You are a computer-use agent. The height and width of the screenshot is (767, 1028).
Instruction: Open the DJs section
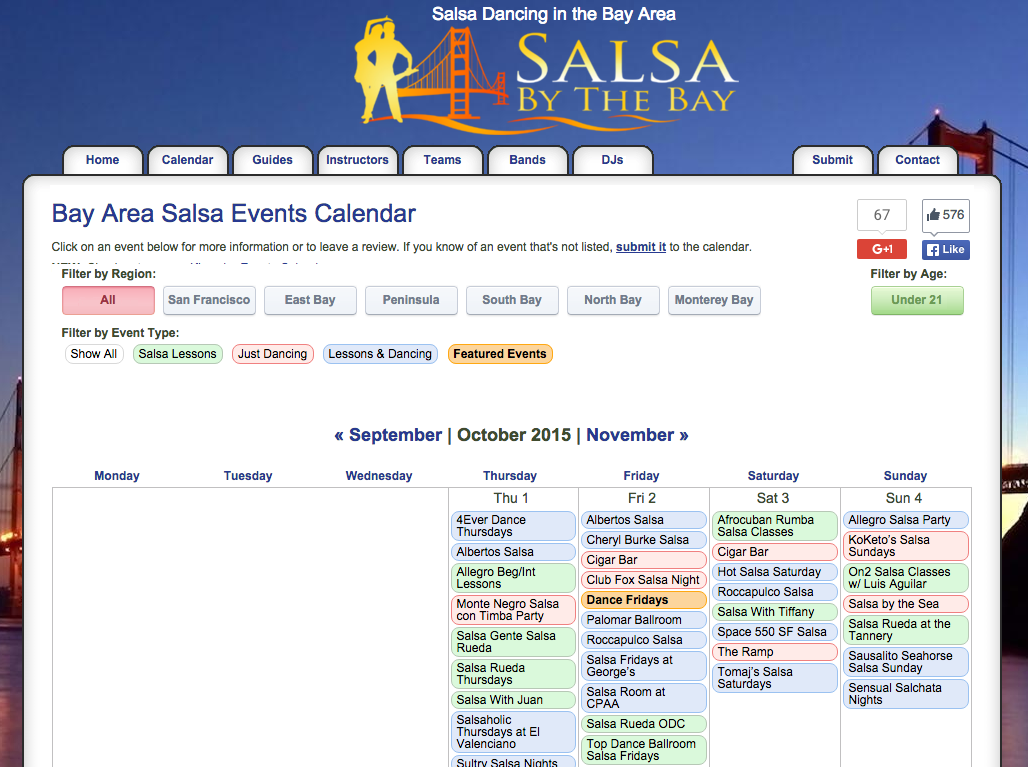point(612,160)
